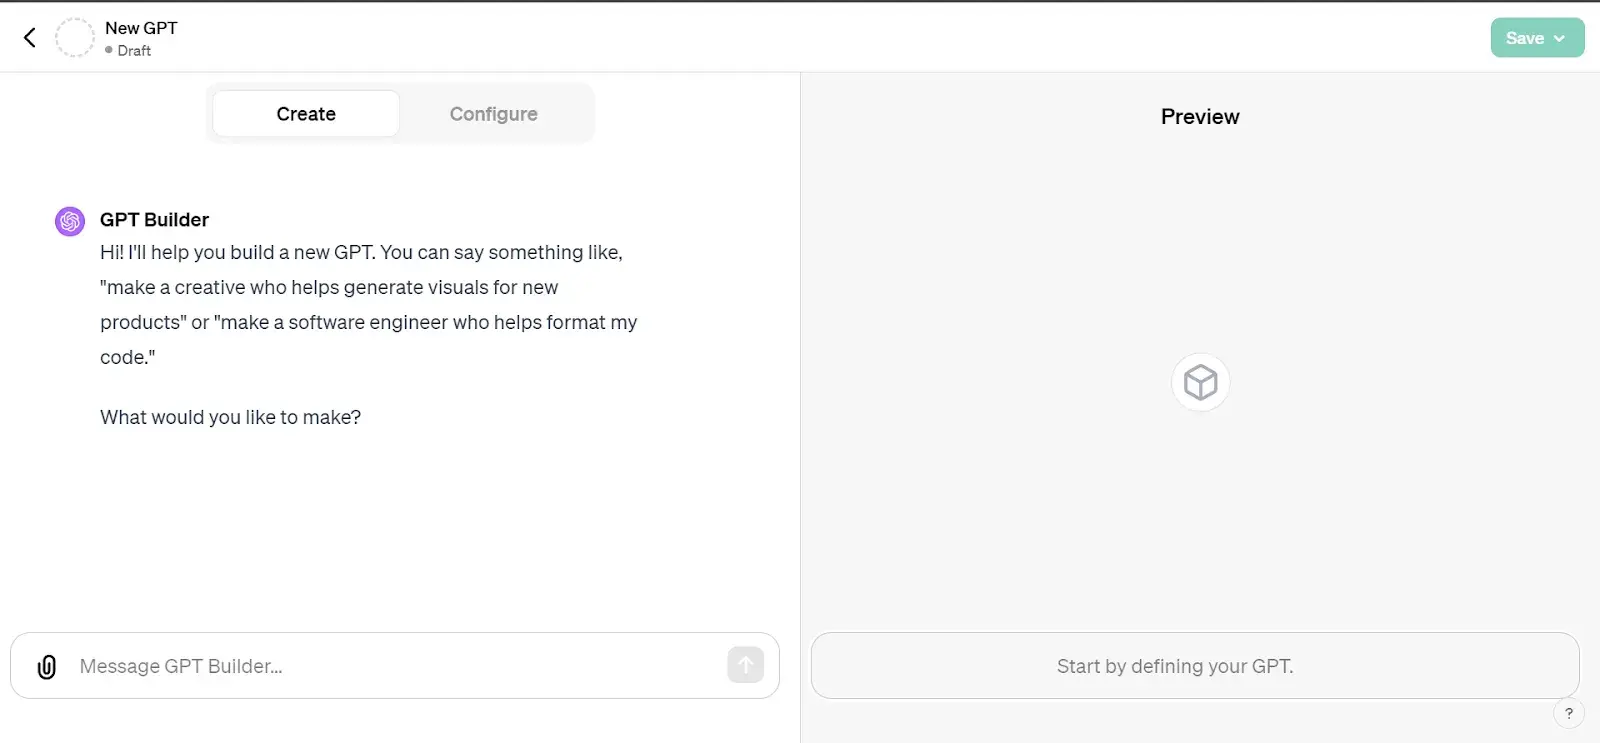Image resolution: width=1600 pixels, height=743 pixels.
Task: Click the Save button
Action: (x=1524, y=37)
